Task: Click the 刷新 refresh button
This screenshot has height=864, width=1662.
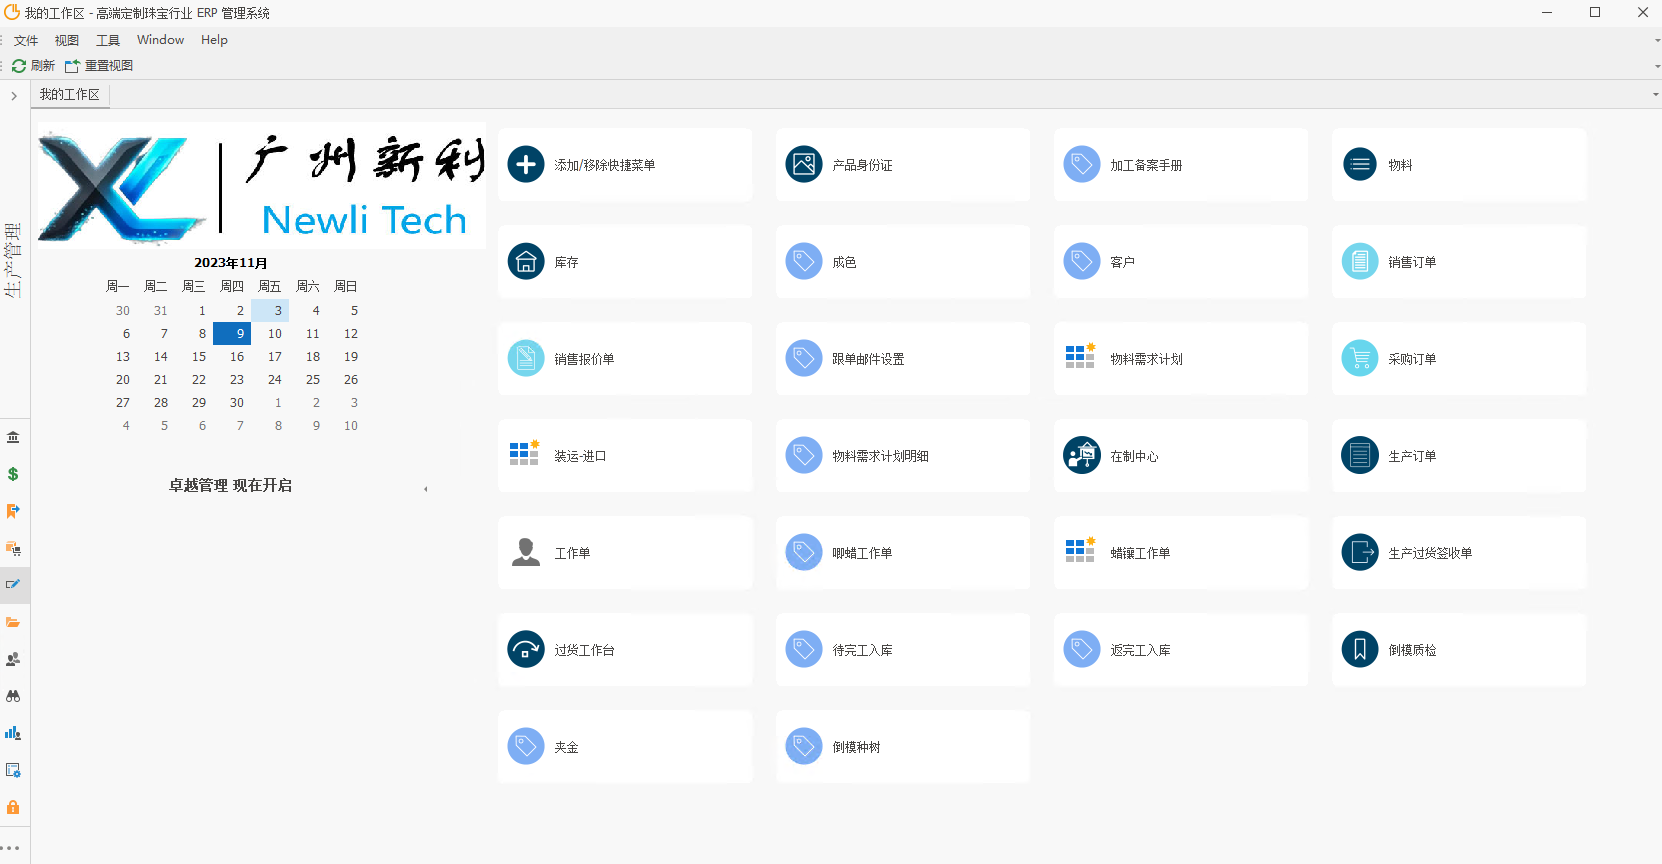Action: point(33,66)
